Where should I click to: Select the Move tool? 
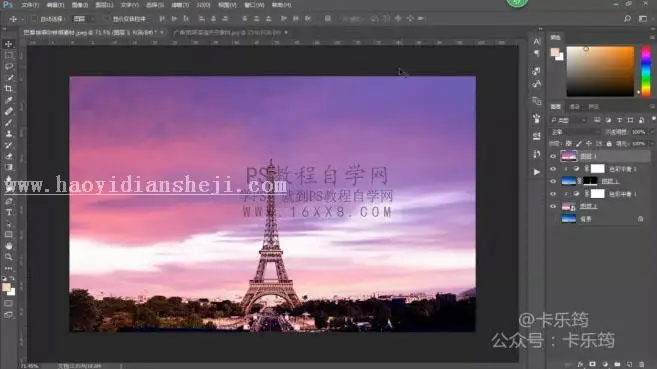point(8,44)
